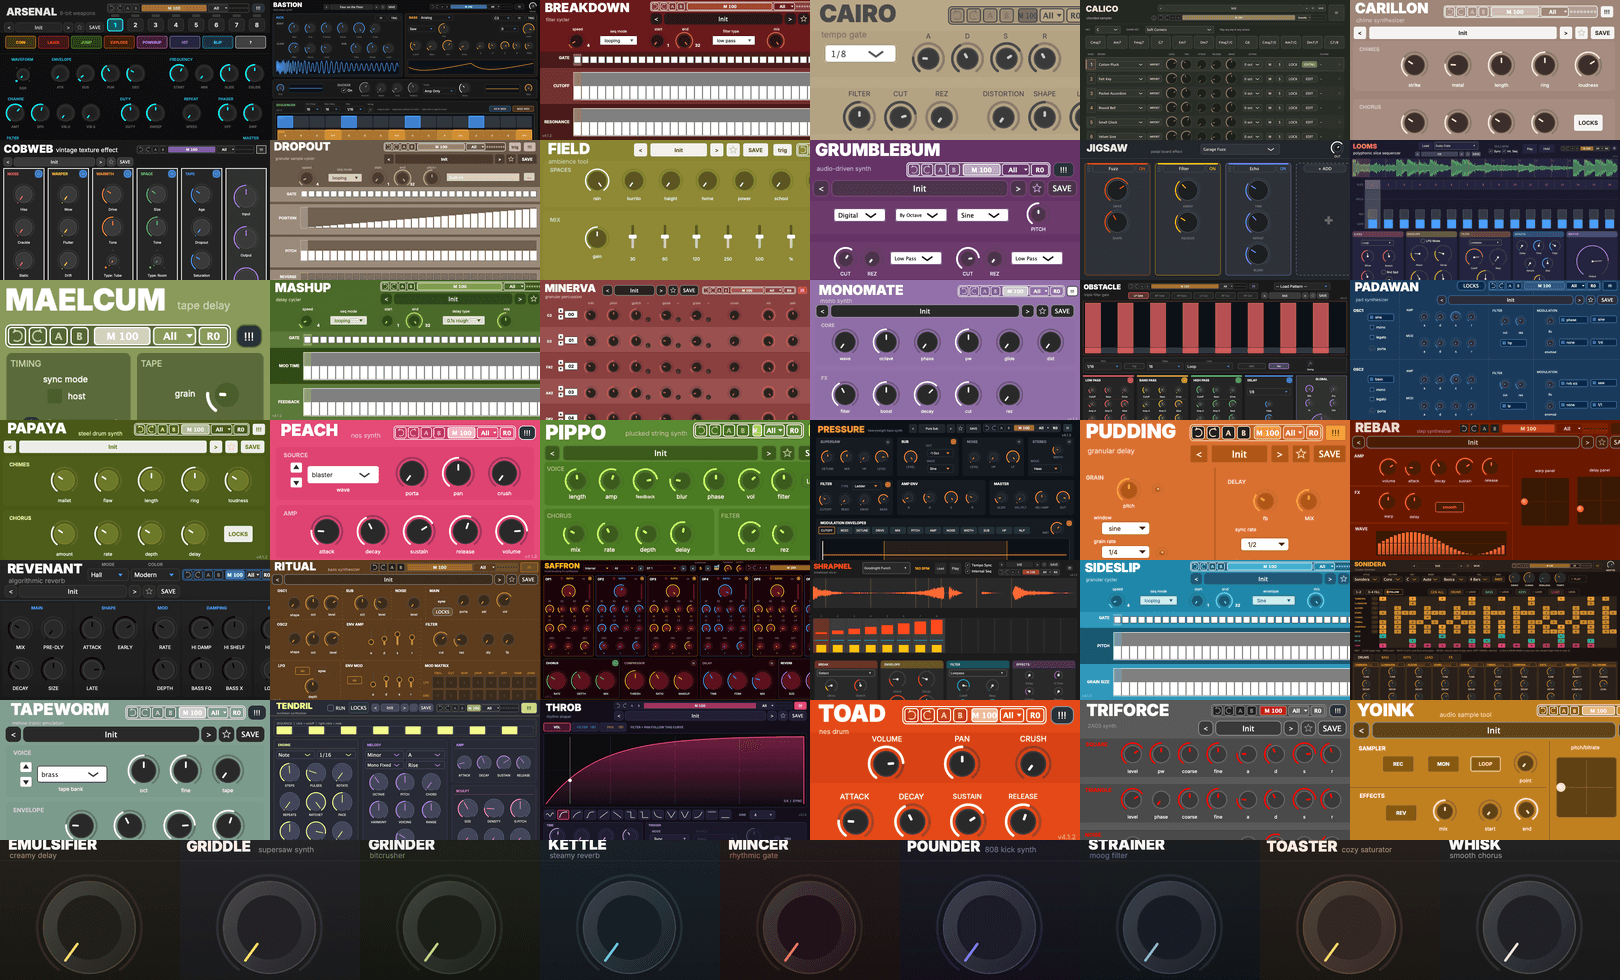Open the blaster wave dropdown in Peach
The height and width of the screenshot is (980, 1620).
click(342, 475)
